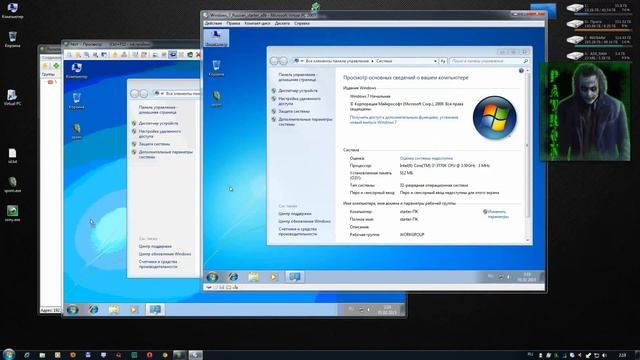
Task: Open the Компакт-диск menu in Virtual PC
Action: pos(257,23)
